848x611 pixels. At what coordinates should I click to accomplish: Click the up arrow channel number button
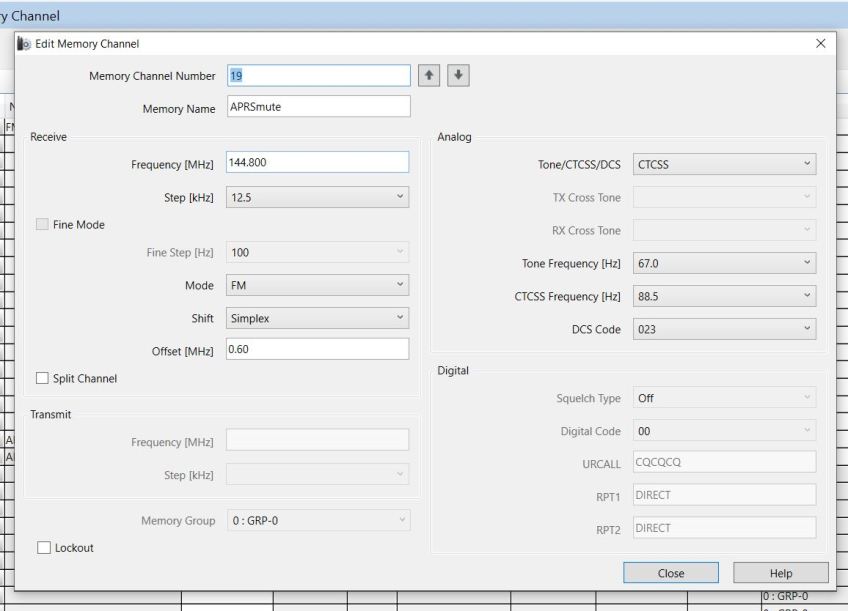[x=430, y=76]
